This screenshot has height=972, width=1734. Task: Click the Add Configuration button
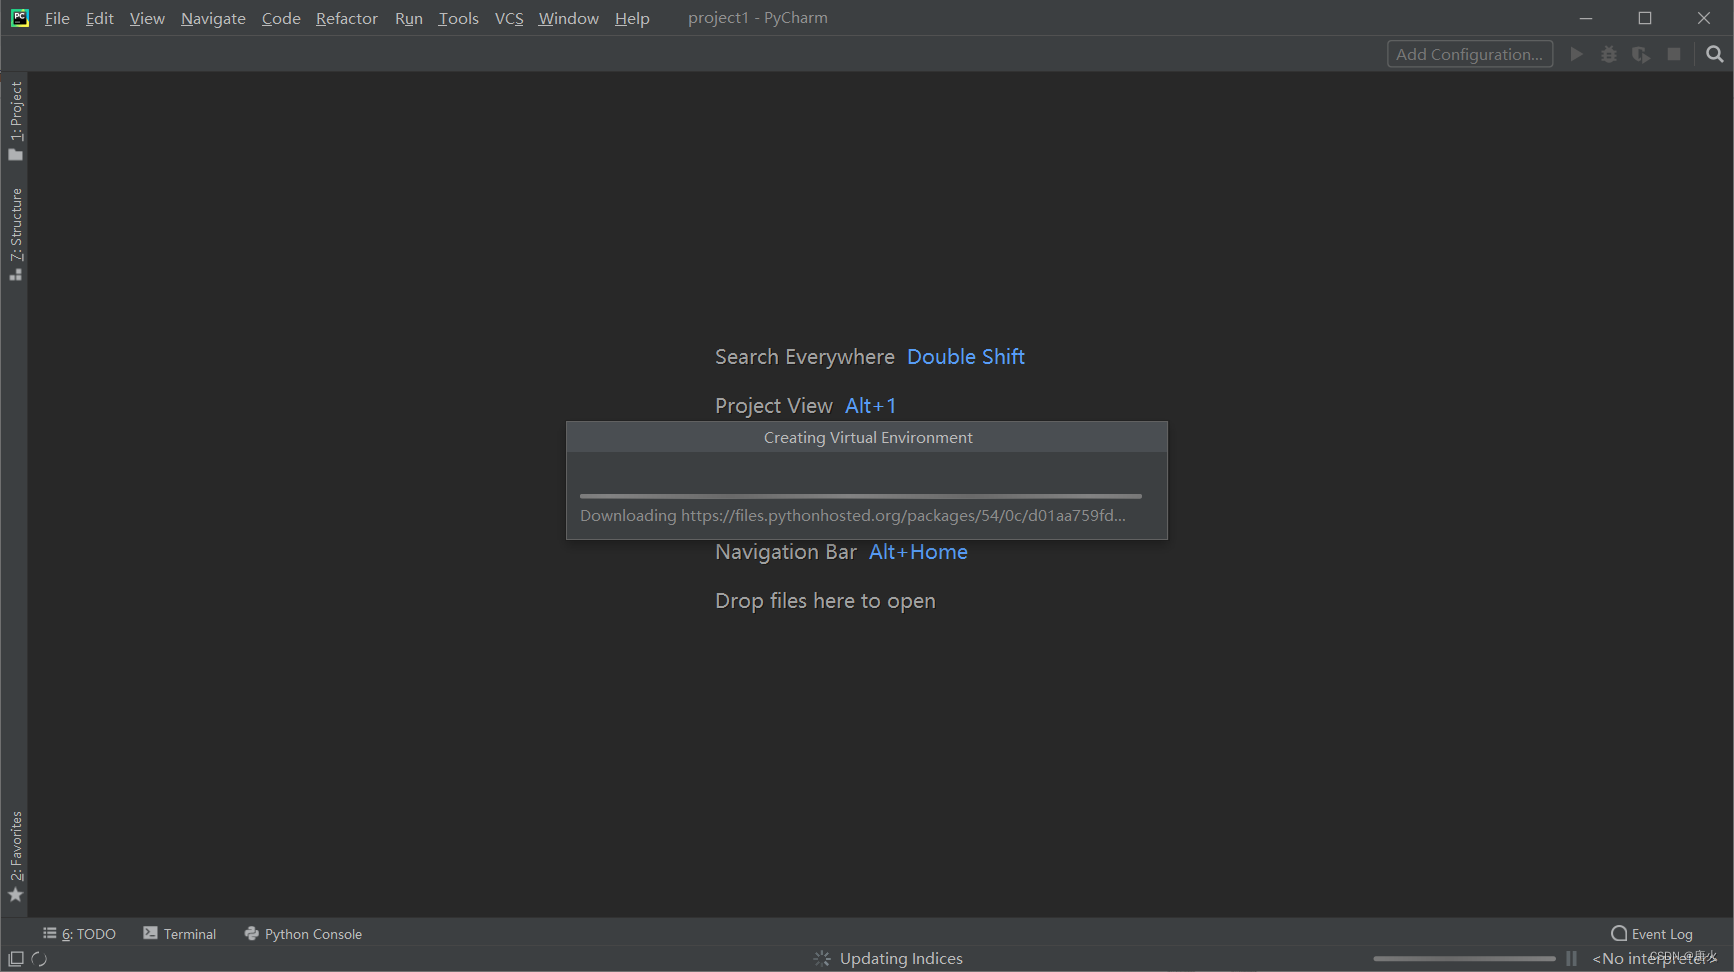pos(1470,54)
